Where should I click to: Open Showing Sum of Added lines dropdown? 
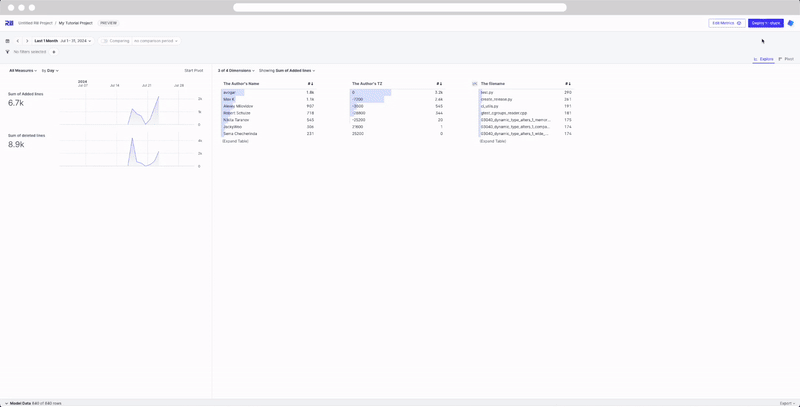click(x=287, y=71)
